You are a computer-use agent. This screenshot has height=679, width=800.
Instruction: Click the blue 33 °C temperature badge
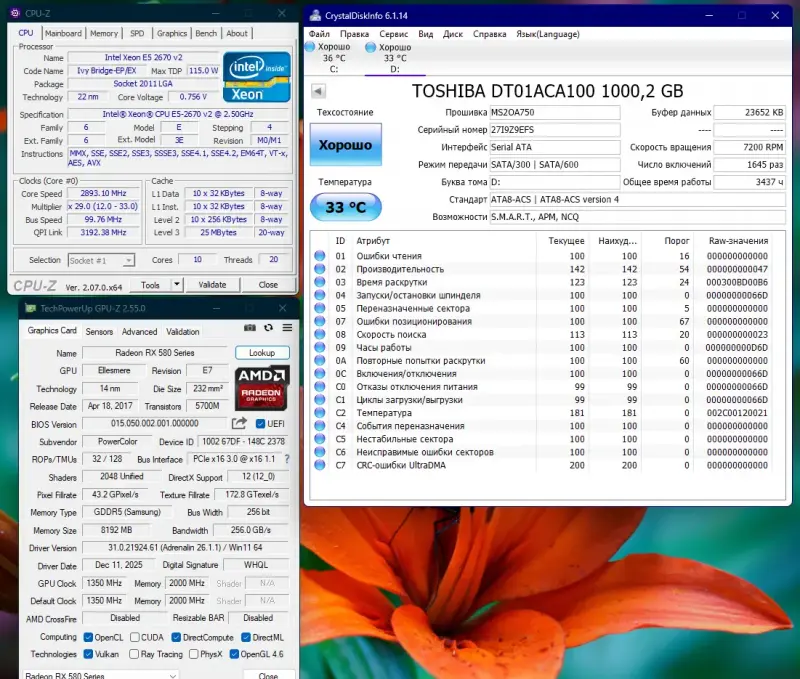tap(345, 207)
